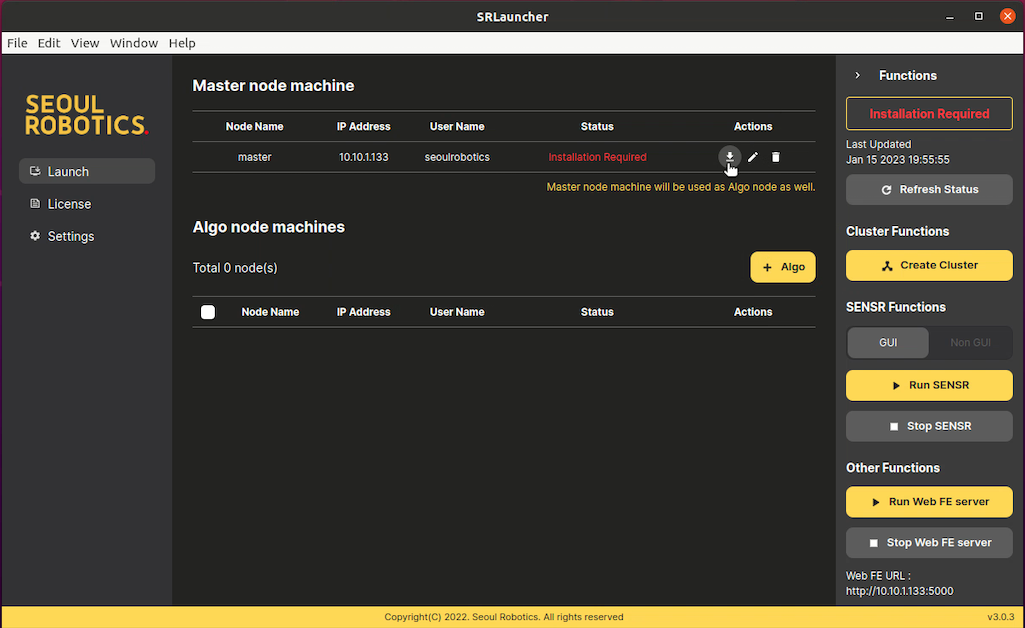Select the Launch item in the sidebar

(86, 170)
